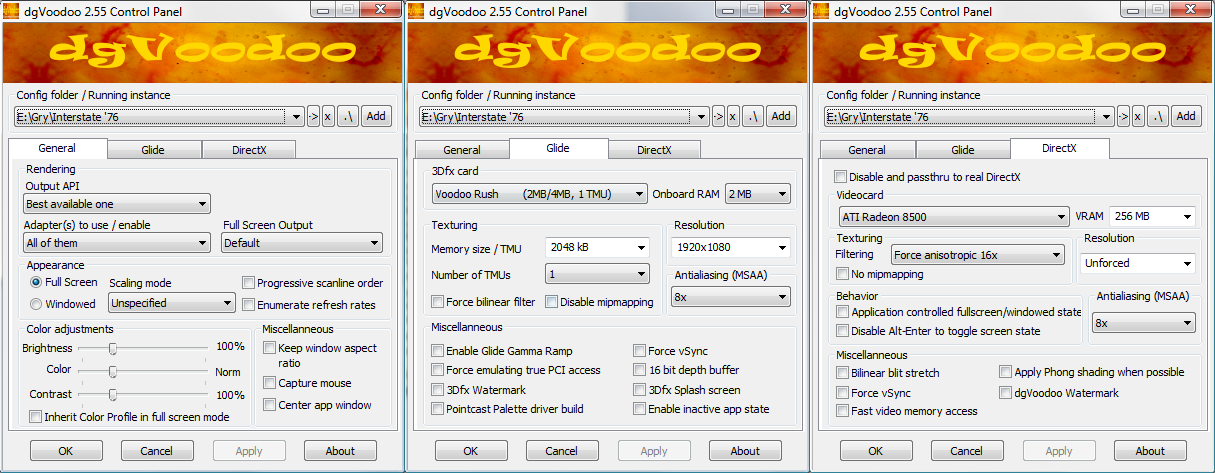Viewport: 1215px width, 473px height.
Task: Enable Keep window aspect ratio
Action: point(270,348)
